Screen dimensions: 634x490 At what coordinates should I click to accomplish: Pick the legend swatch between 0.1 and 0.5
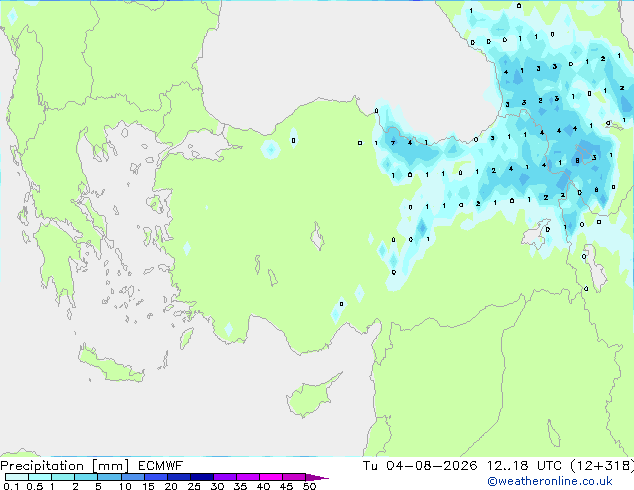(x=17, y=477)
